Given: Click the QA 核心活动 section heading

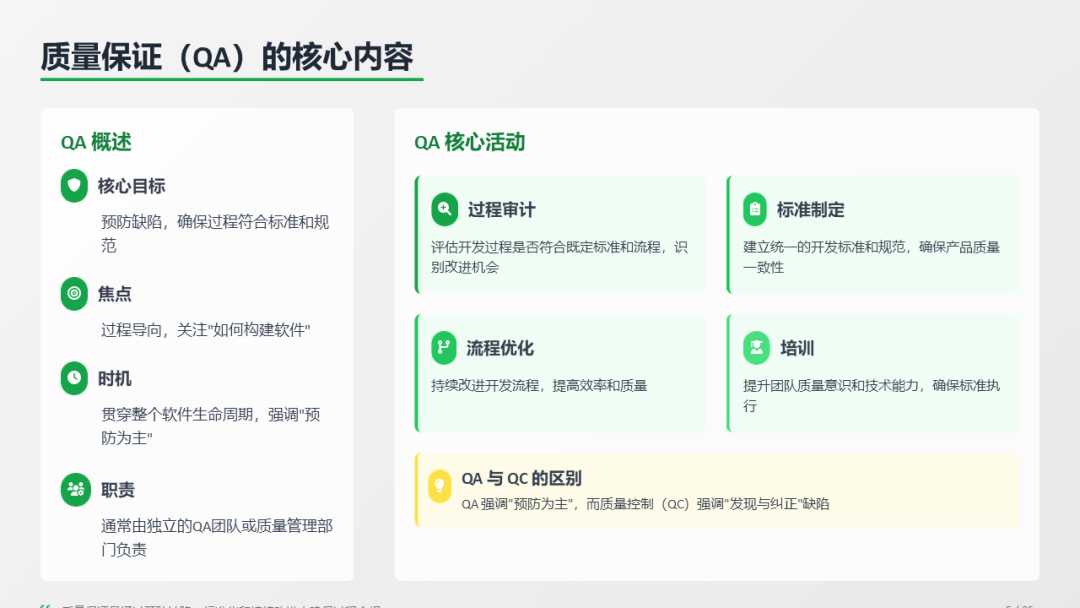Looking at the screenshot, I should click(469, 142).
